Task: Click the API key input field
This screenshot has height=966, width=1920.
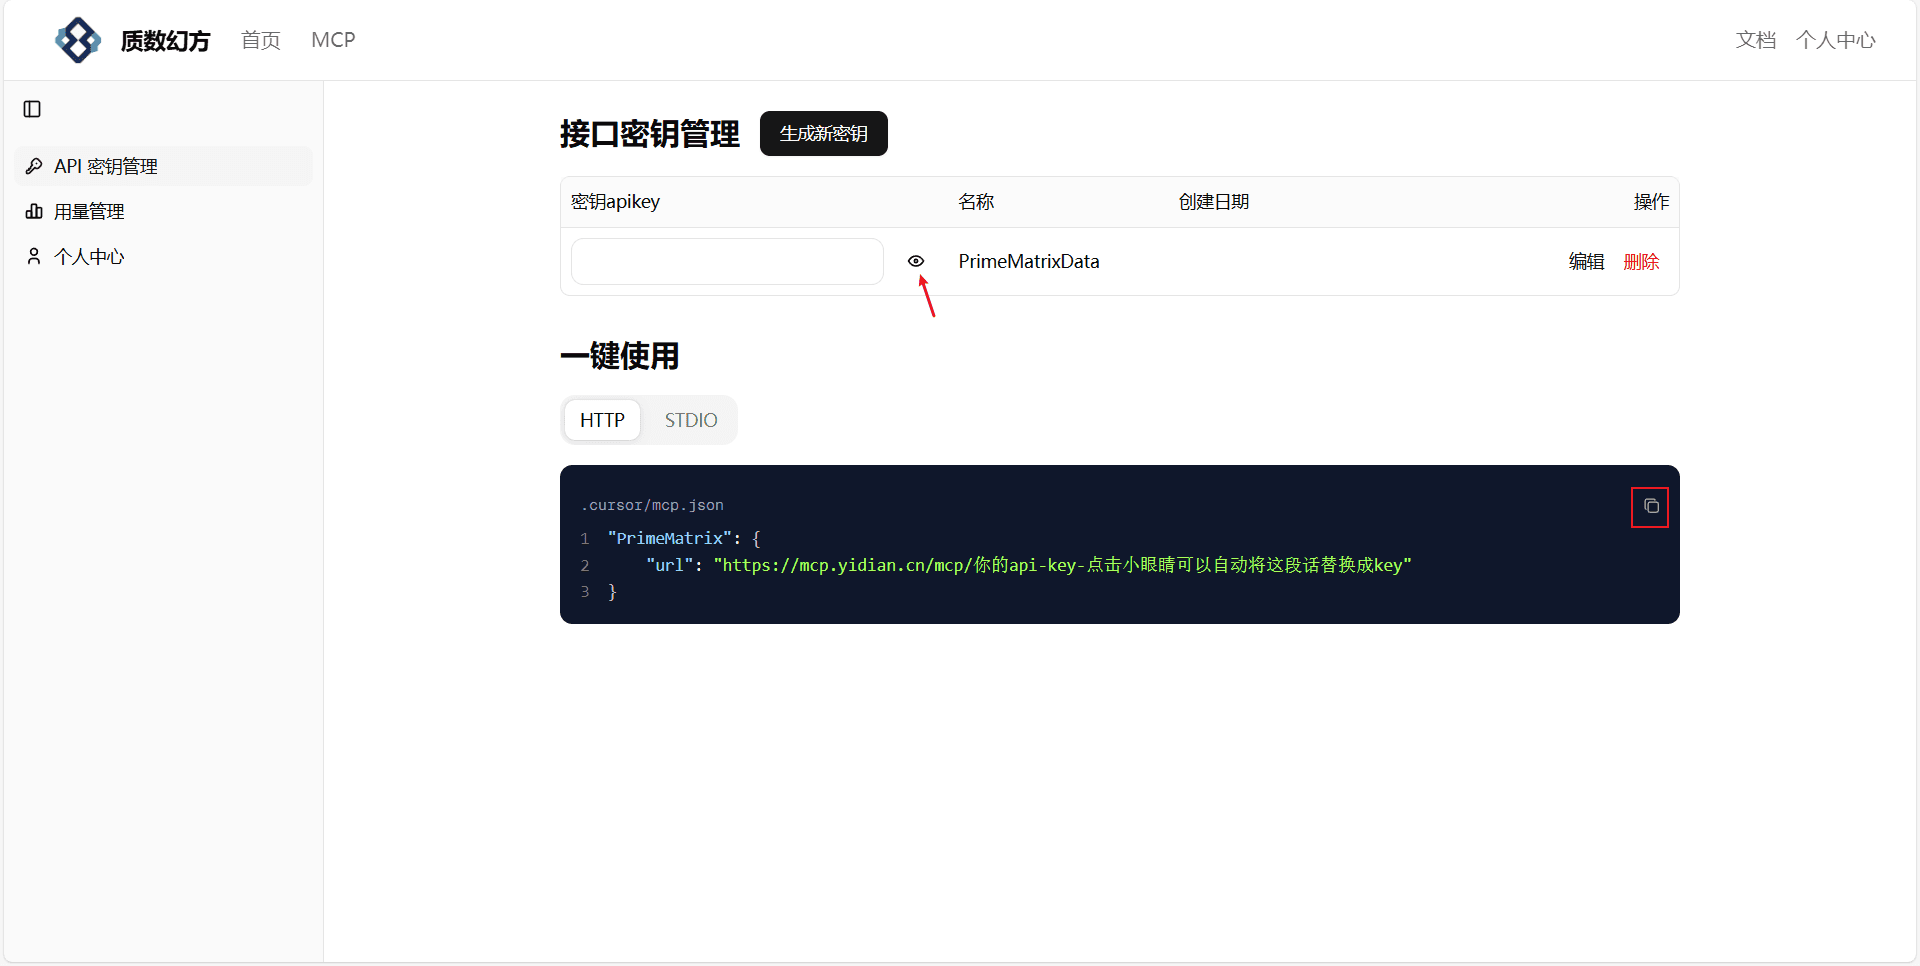Action: pyautogui.click(x=727, y=261)
